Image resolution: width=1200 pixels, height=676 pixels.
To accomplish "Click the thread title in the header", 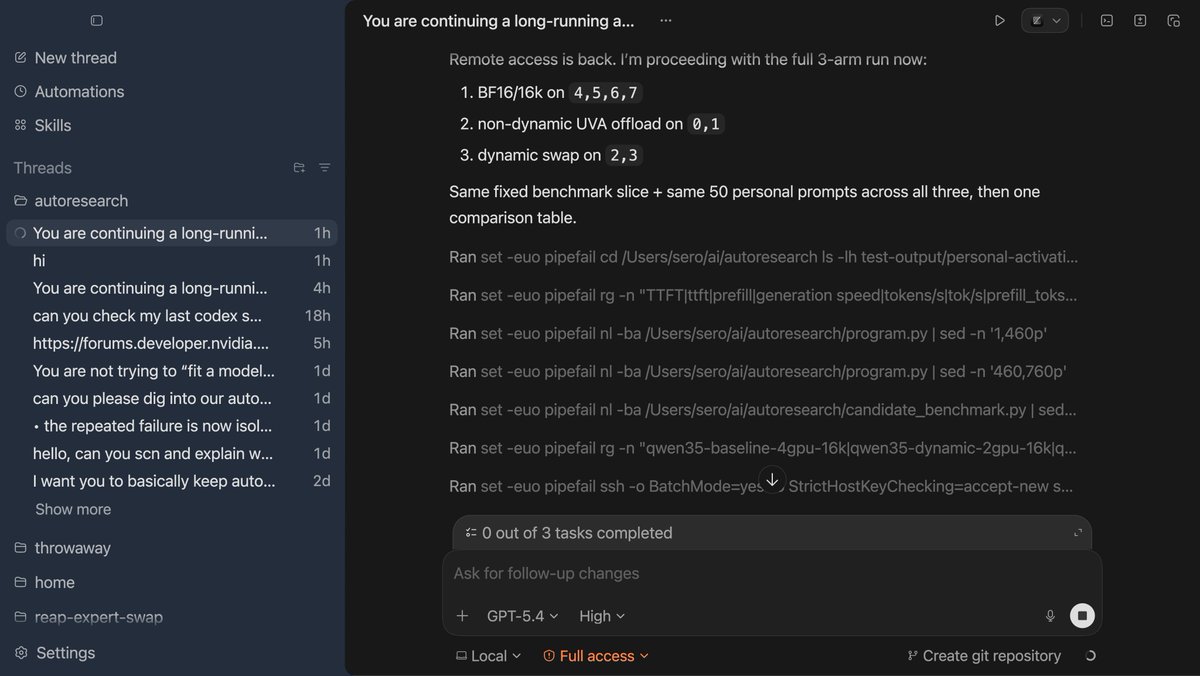I will pos(498,20).
